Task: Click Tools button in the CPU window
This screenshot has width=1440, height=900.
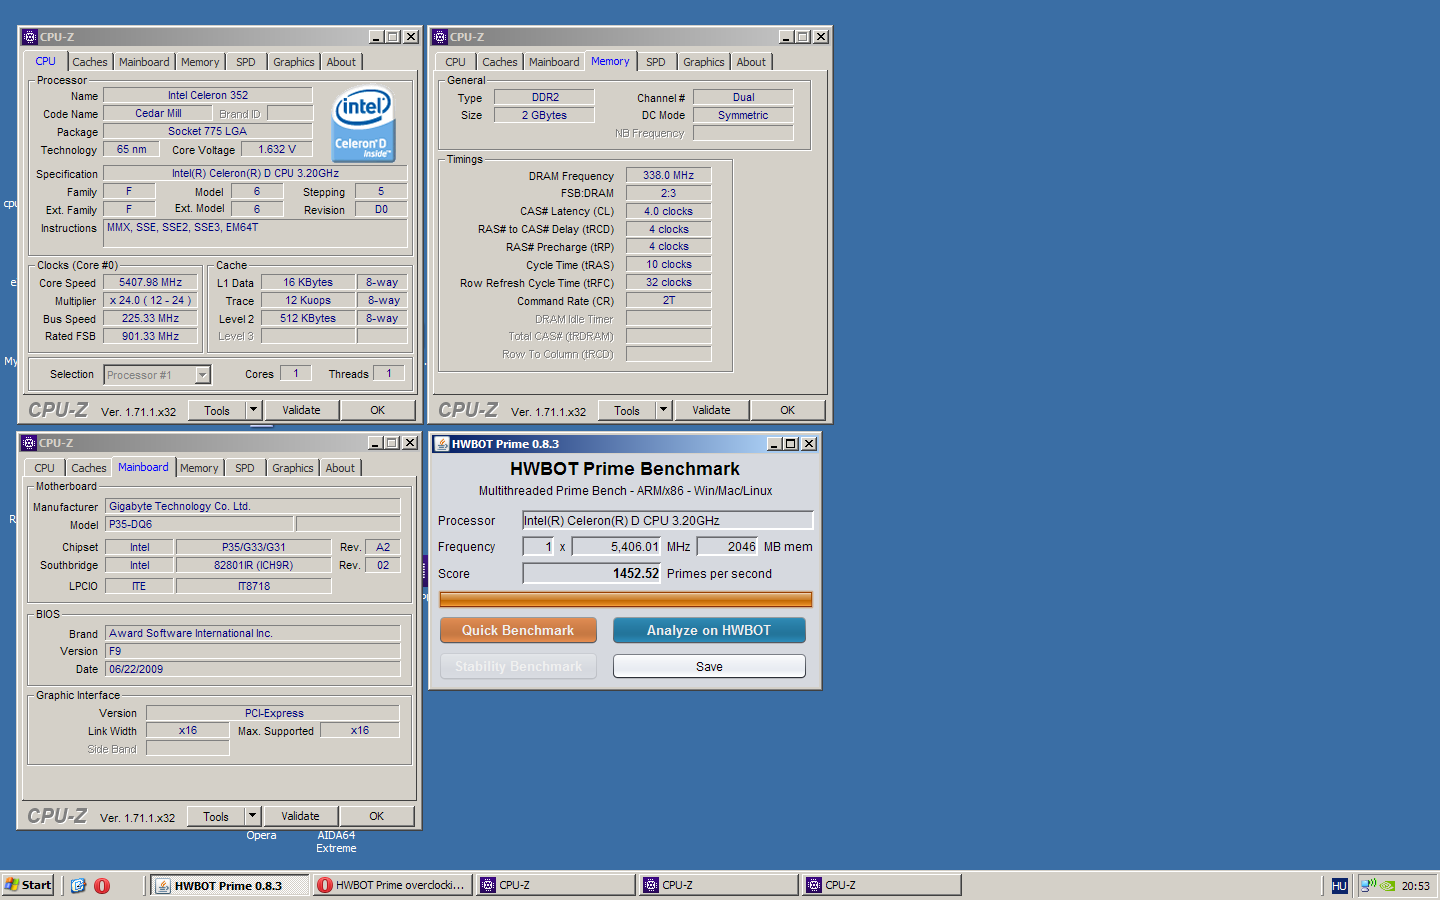Action: point(217,410)
